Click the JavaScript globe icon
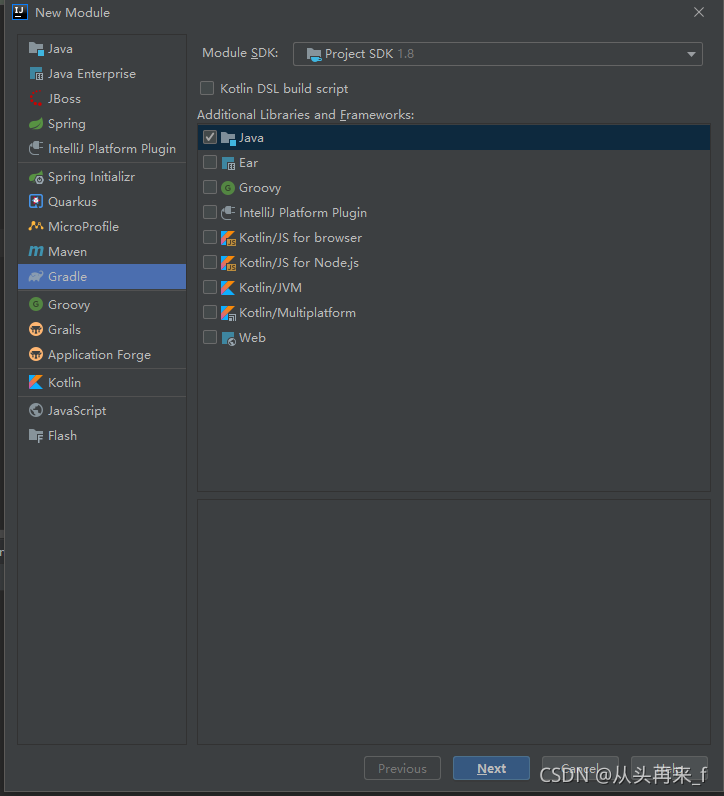 point(36,410)
